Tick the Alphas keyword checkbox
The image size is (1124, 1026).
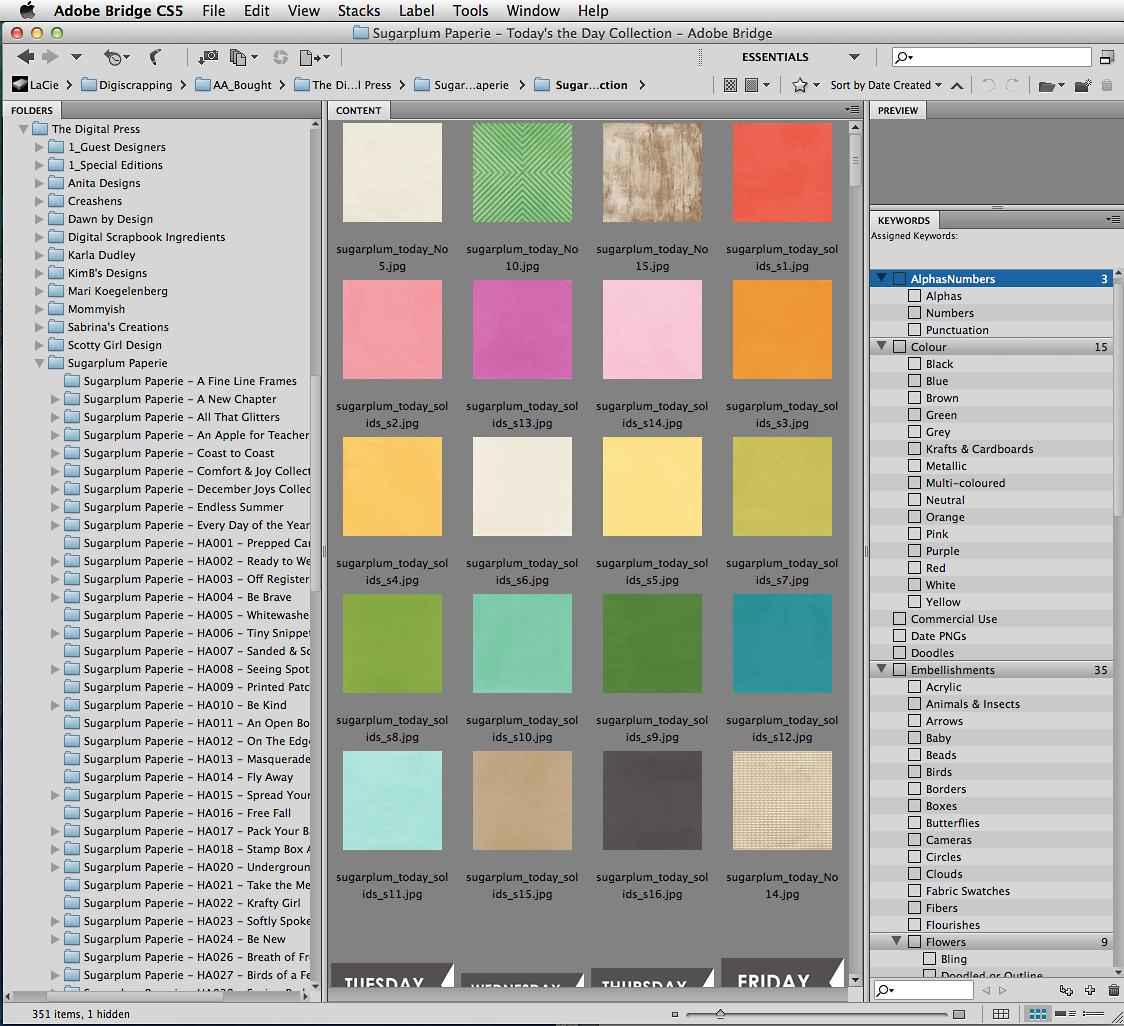[x=915, y=295]
